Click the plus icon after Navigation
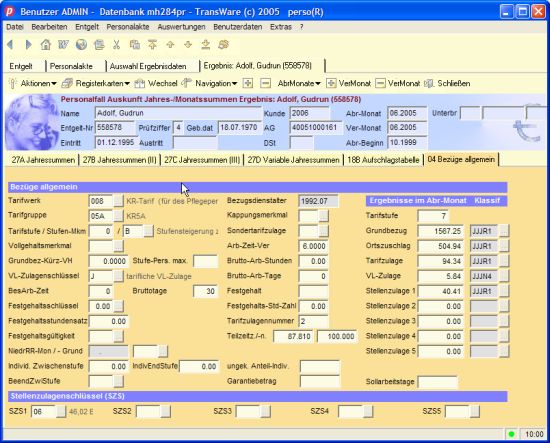Image resolution: width=550 pixels, height=443 pixels. click(248, 83)
